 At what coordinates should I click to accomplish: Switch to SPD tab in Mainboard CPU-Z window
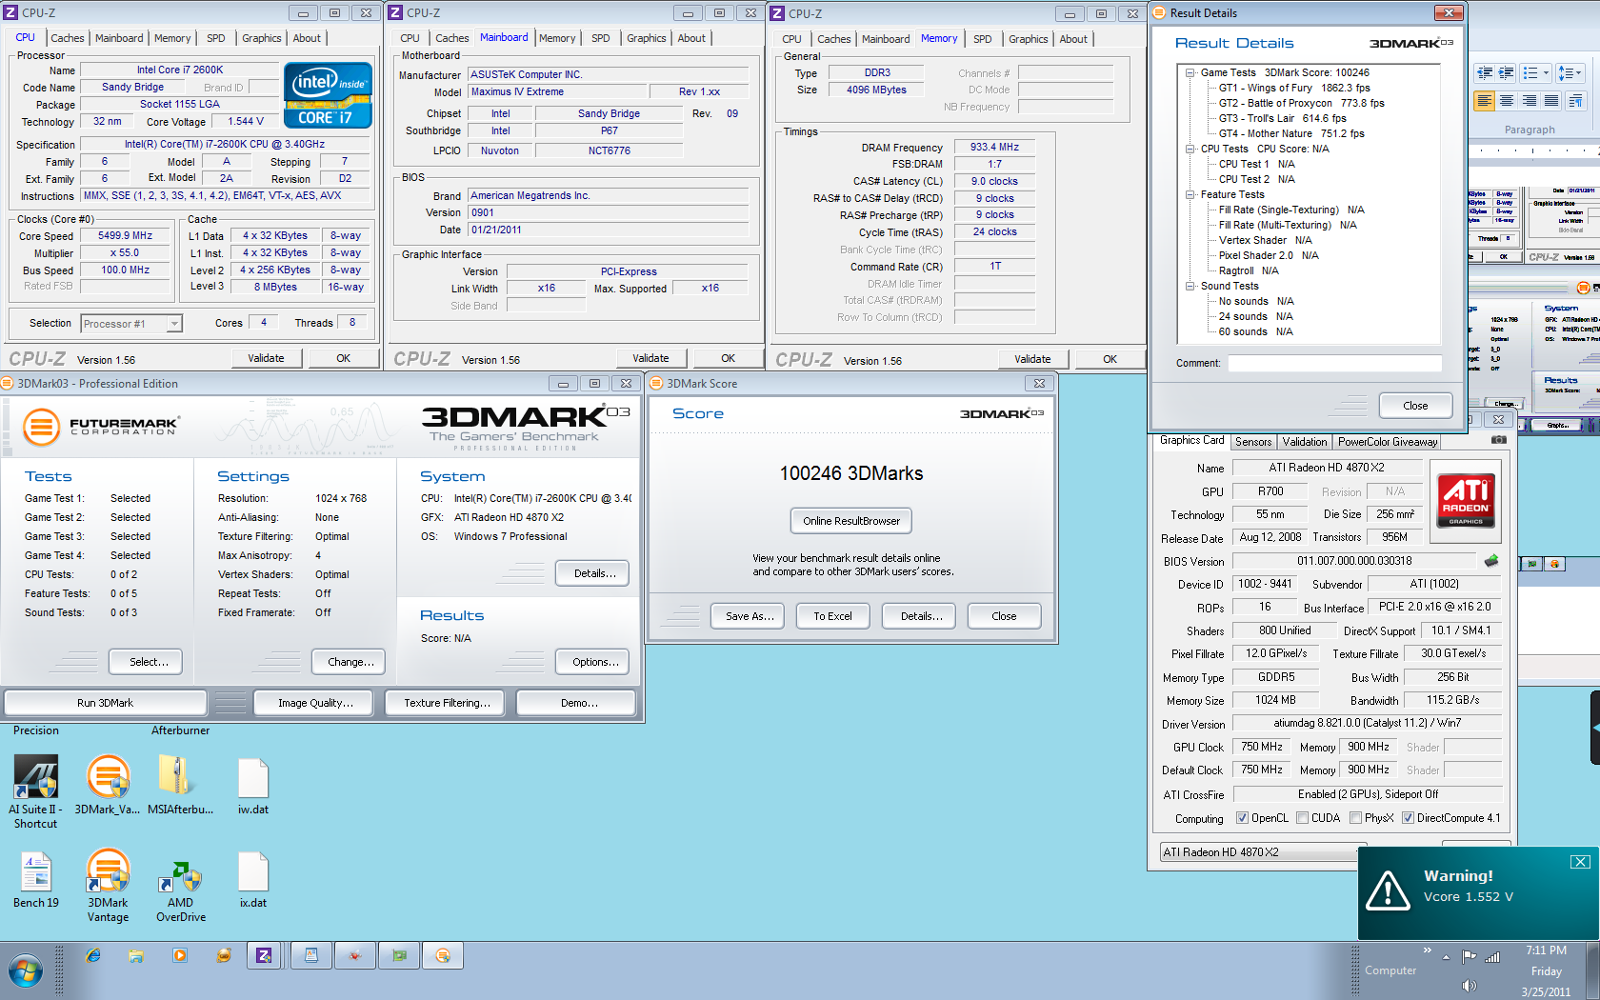[x=600, y=38]
